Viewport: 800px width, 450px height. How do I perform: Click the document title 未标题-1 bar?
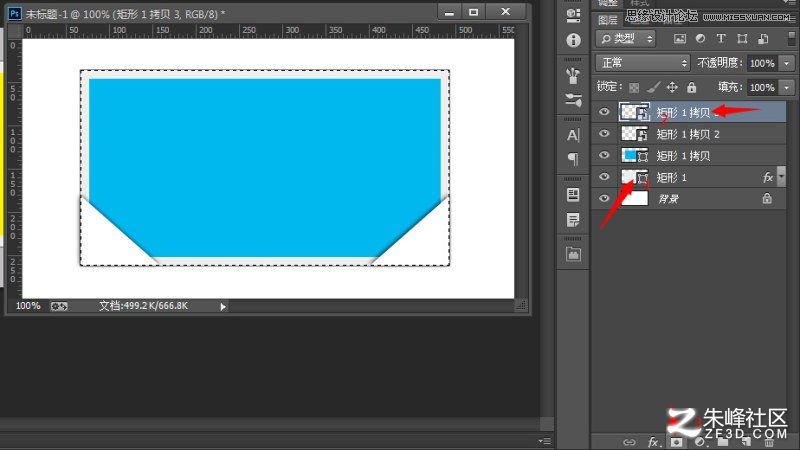point(125,14)
